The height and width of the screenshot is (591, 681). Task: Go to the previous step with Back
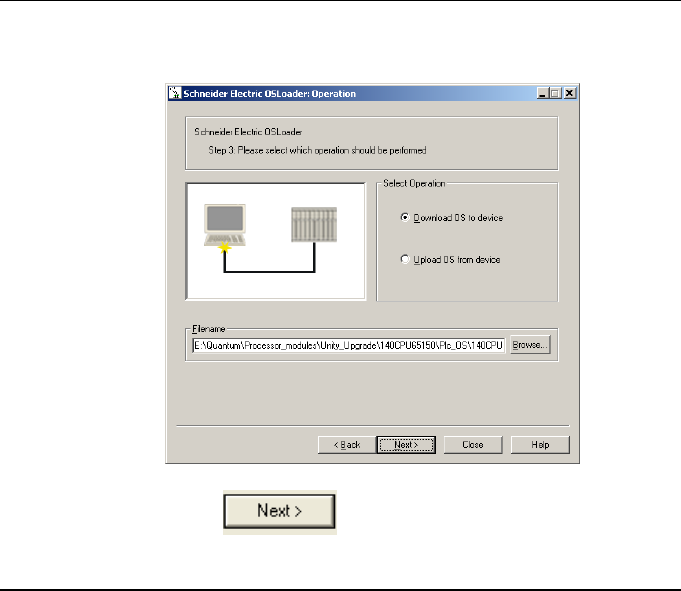click(x=347, y=445)
